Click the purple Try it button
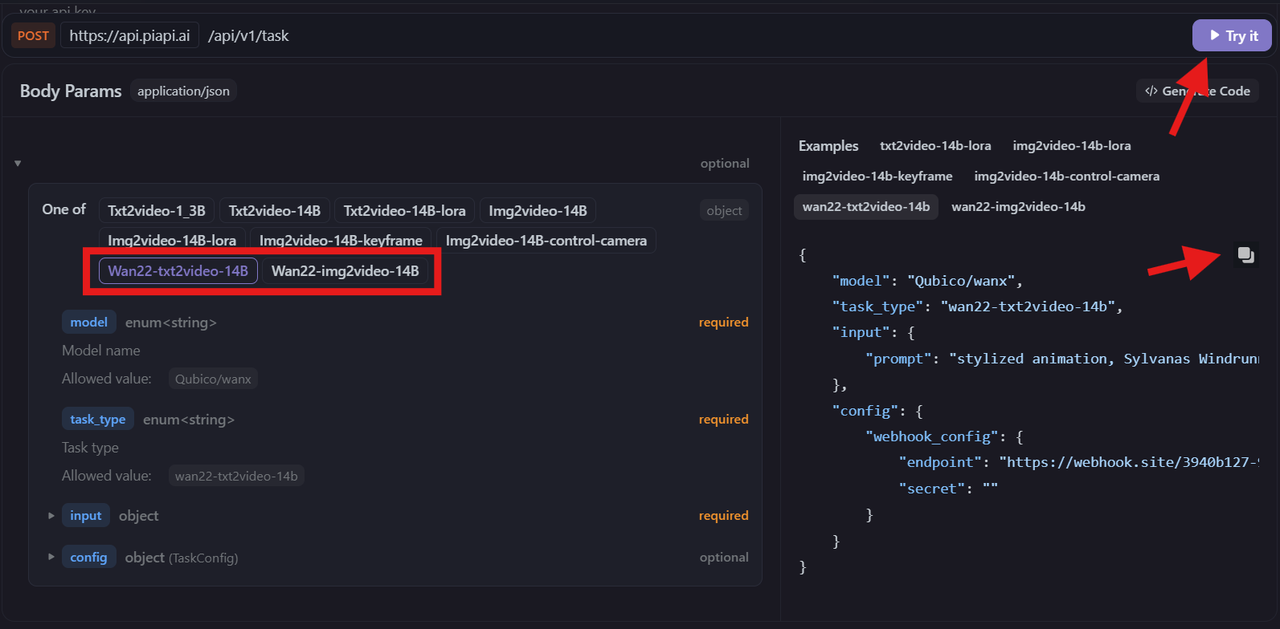 (1232, 36)
